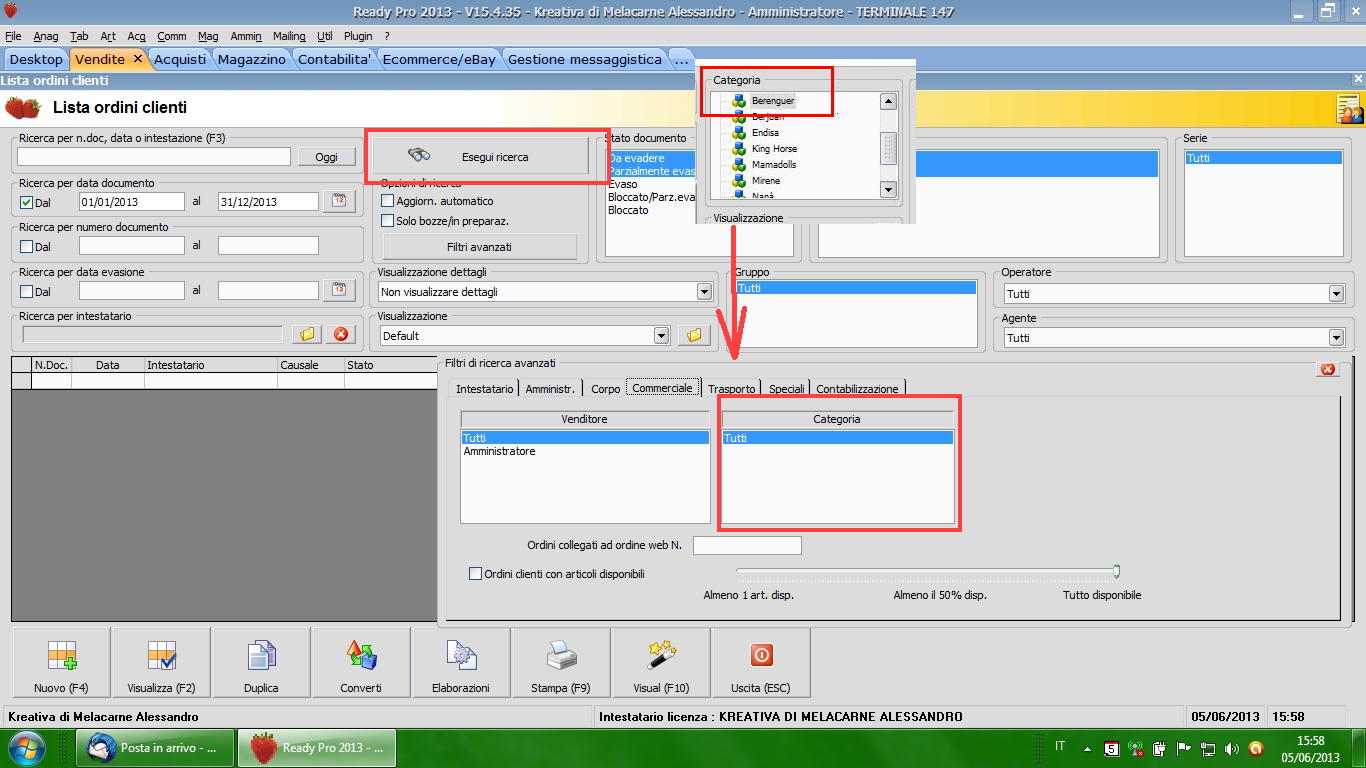1366x768 pixels.
Task: Uncheck Dal checkbox for data documento
Action: tap(27, 202)
